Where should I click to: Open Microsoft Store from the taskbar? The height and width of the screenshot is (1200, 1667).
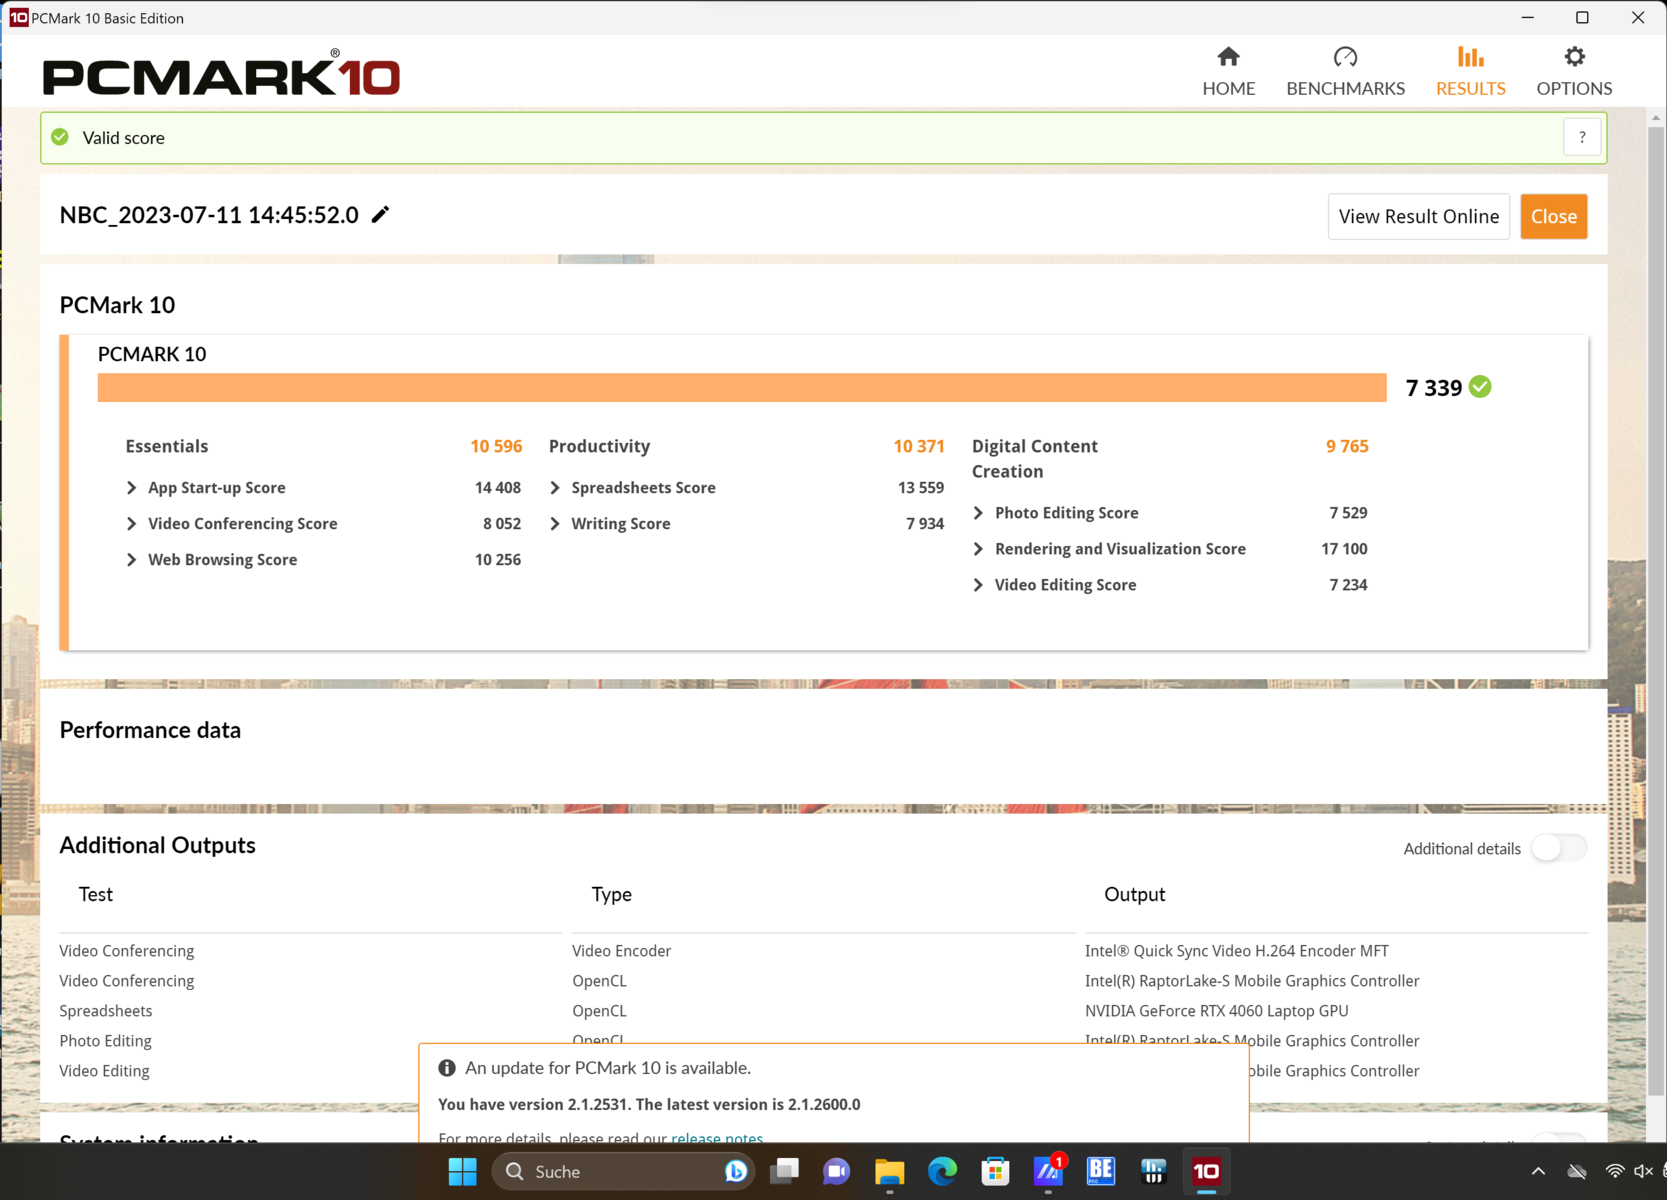995,1171
